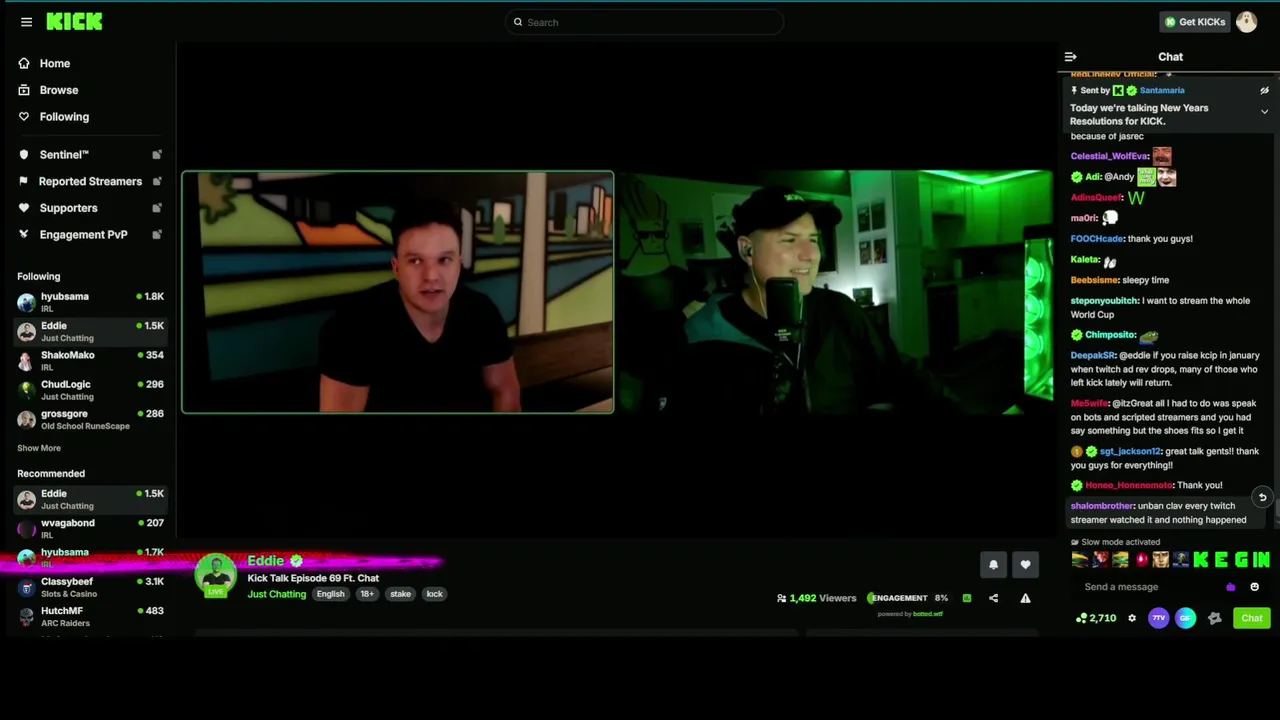1280x720 pixels.
Task: Open ShakoMako channel in Following list
Action: point(90,360)
